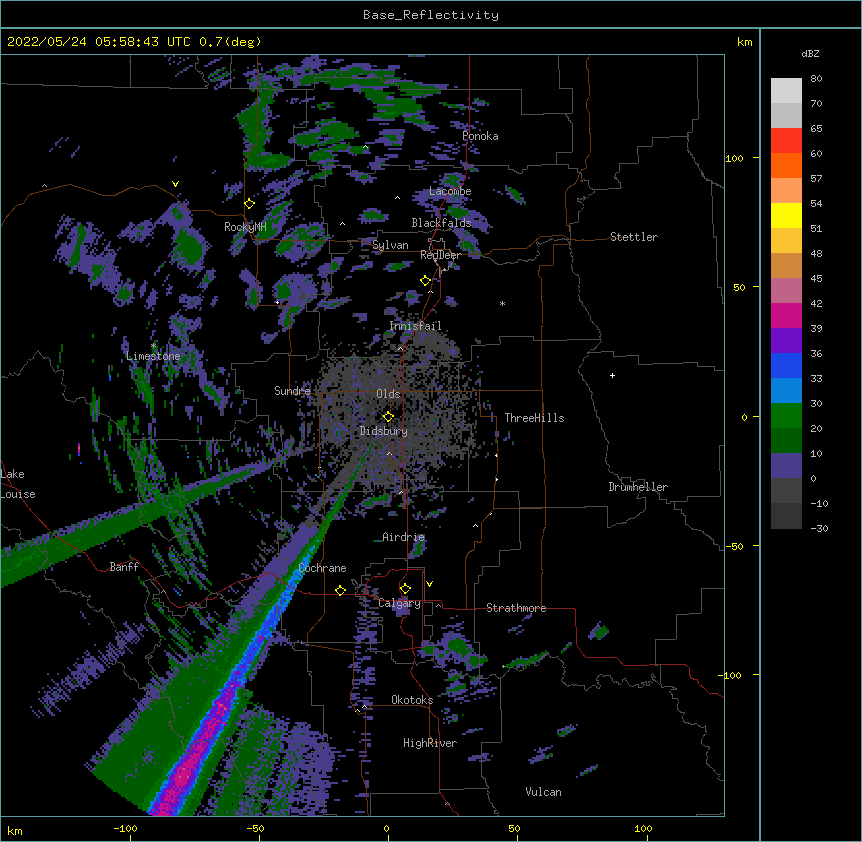Select the yellow diamond southeast of Cochrane label
The image size is (862, 842).
point(340,590)
